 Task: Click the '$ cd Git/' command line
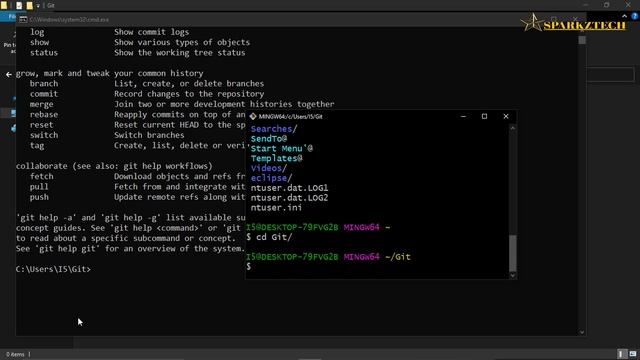(x=269, y=237)
